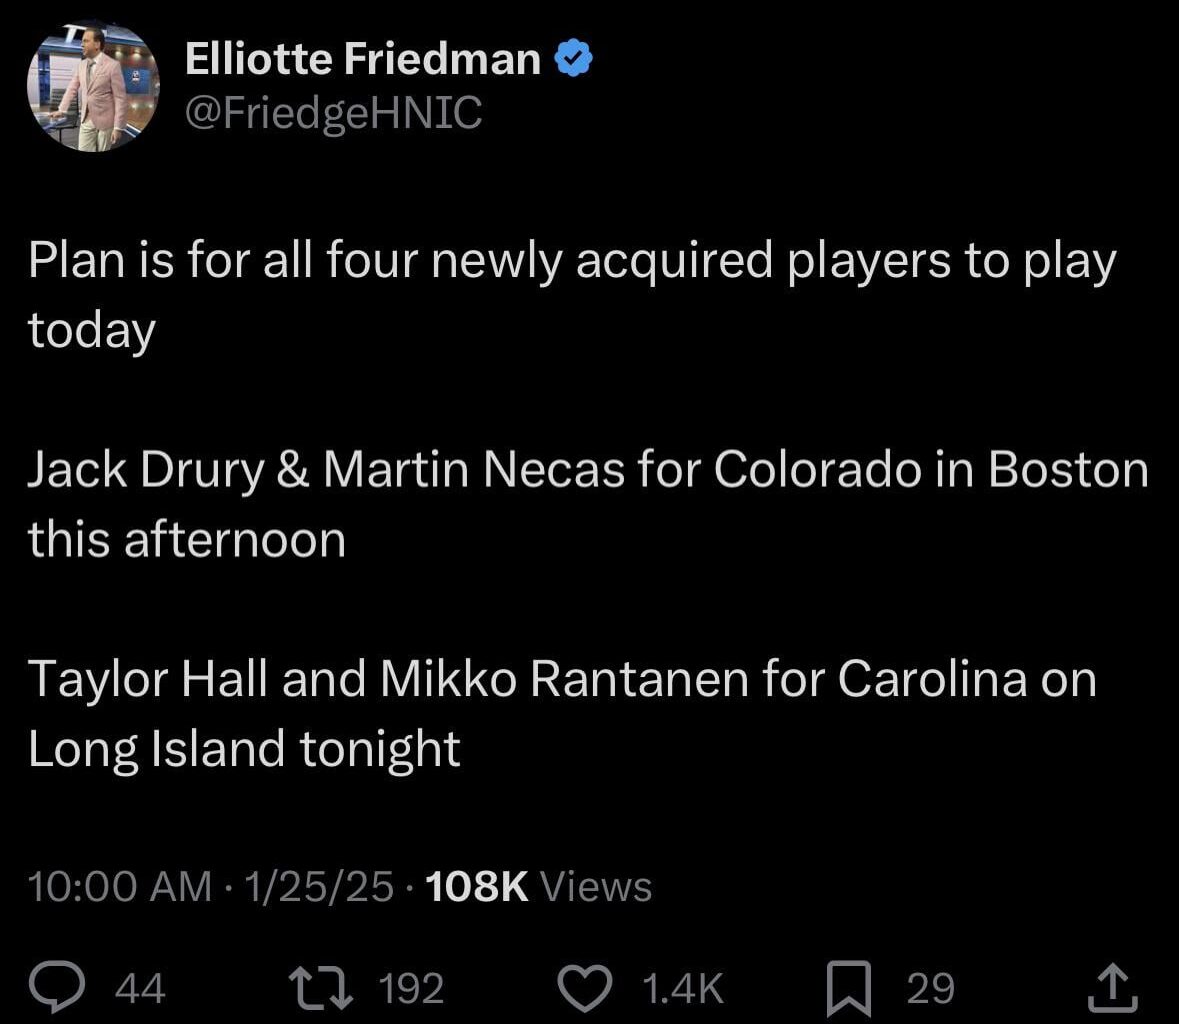The width and height of the screenshot is (1179, 1024).
Task: Open the 44 replies count
Action: point(143,988)
